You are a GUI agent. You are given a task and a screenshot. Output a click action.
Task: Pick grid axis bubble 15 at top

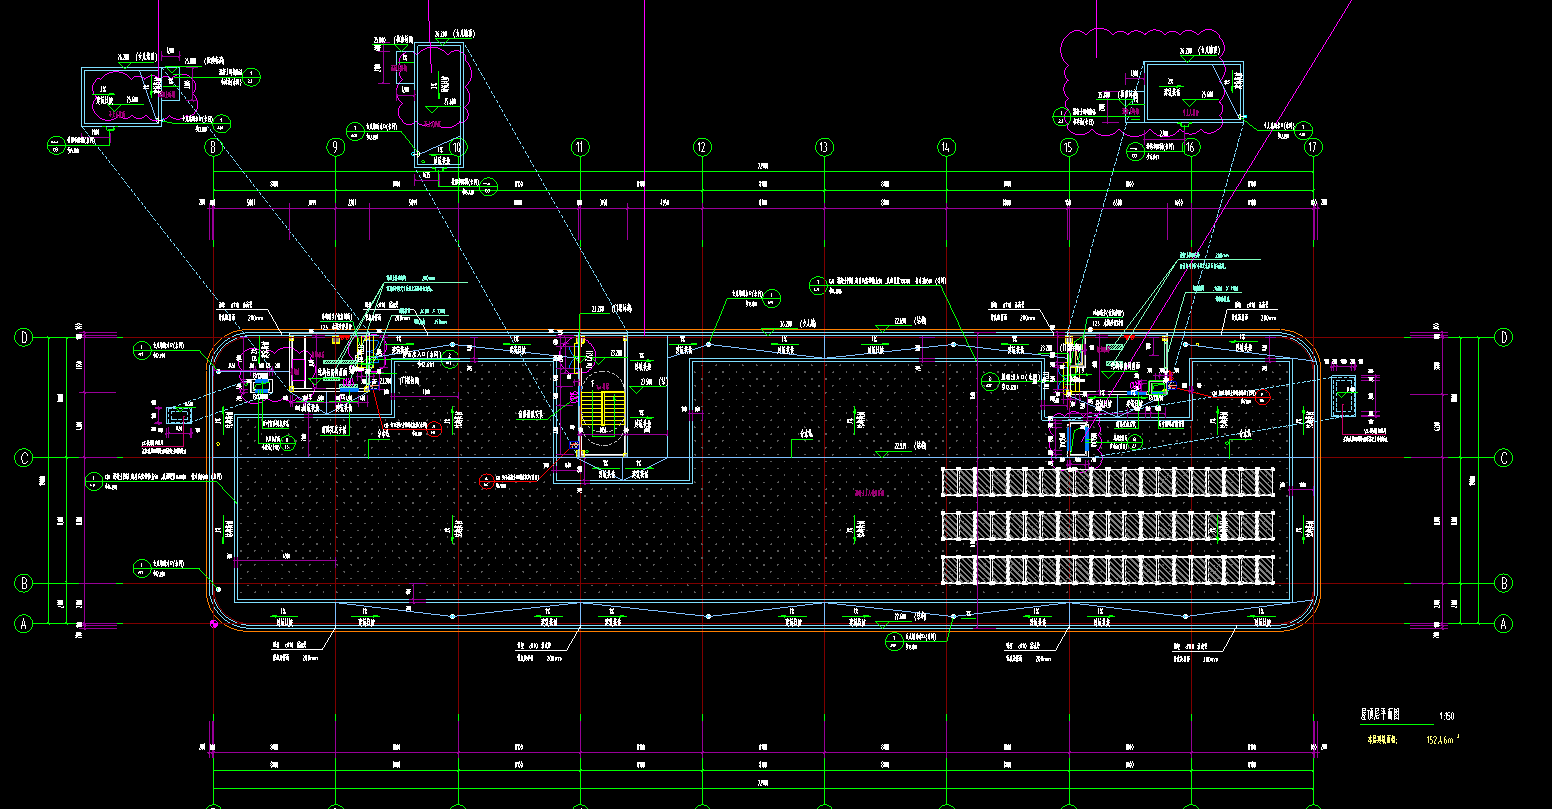(1069, 147)
